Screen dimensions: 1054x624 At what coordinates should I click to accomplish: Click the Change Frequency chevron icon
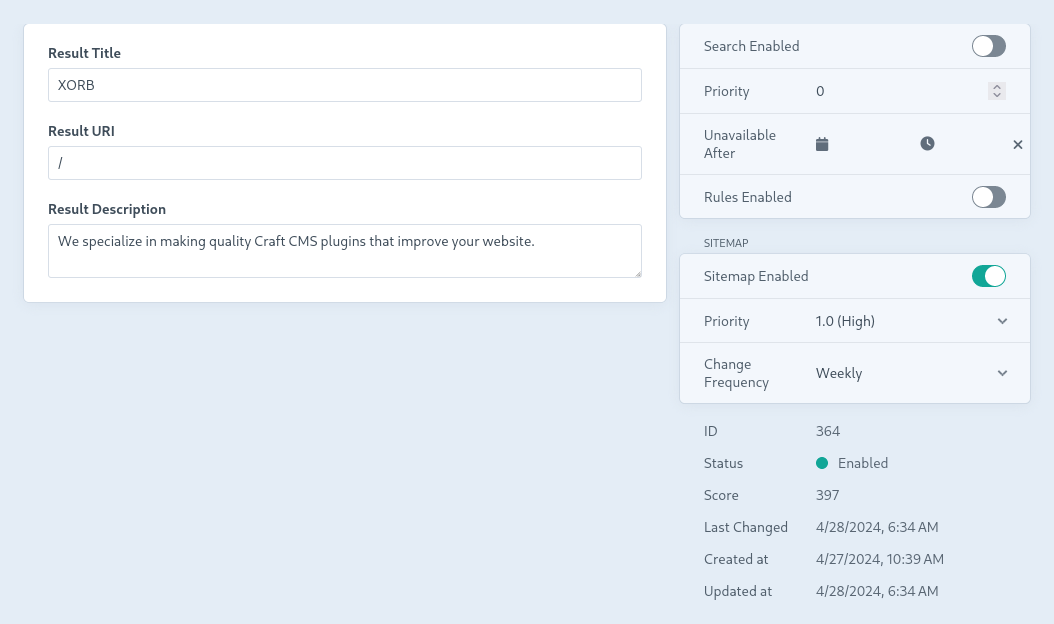pyautogui.click(x=1002, y=373)
